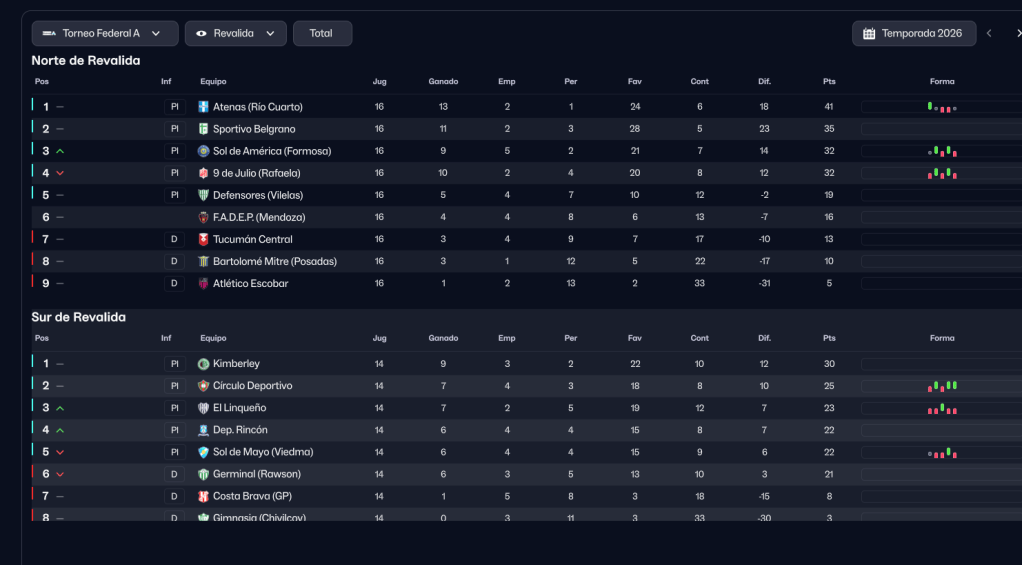
Task: Click the F.A.D.E.P. (Mendoza) club crest
Action: (x=204, y=217)
